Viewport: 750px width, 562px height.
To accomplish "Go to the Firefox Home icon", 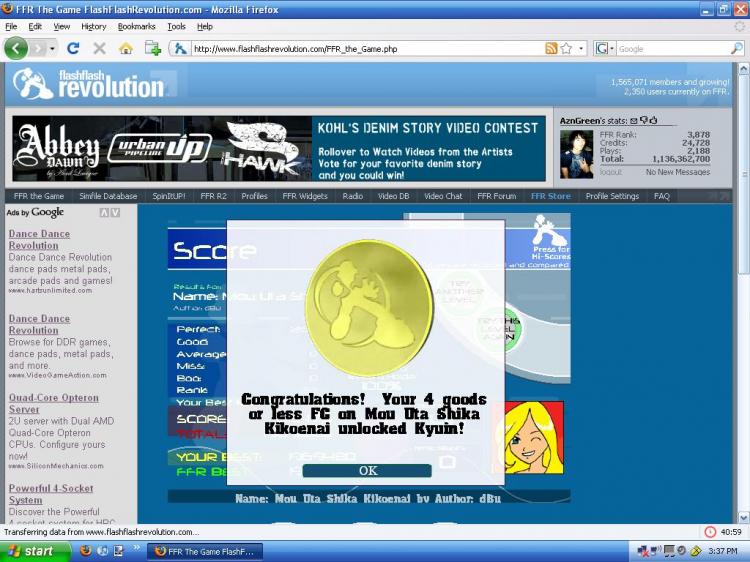I will [126, 48].
